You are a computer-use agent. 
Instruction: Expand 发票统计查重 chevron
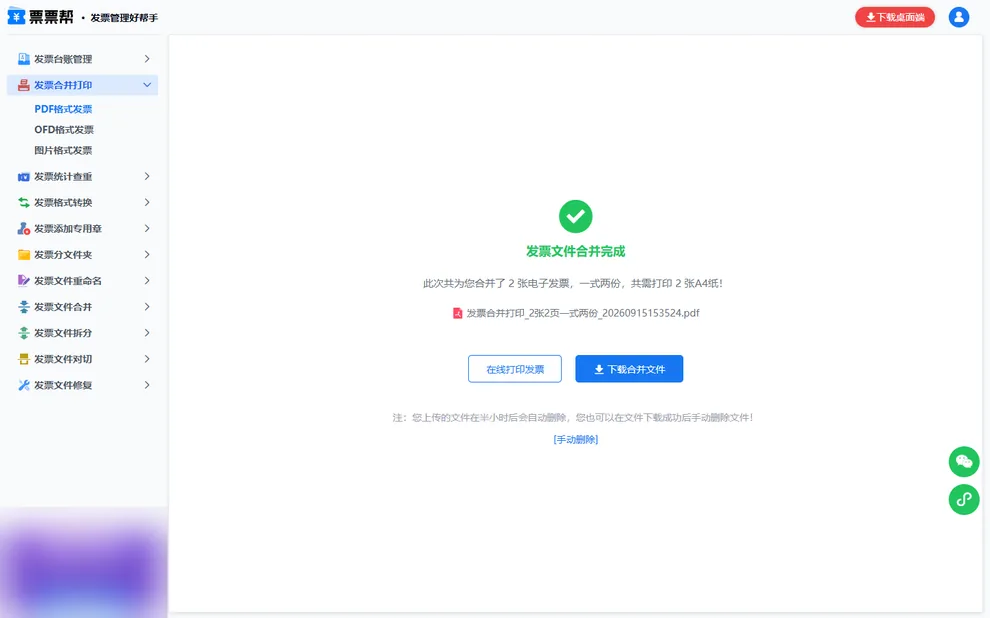click(146, 176)
